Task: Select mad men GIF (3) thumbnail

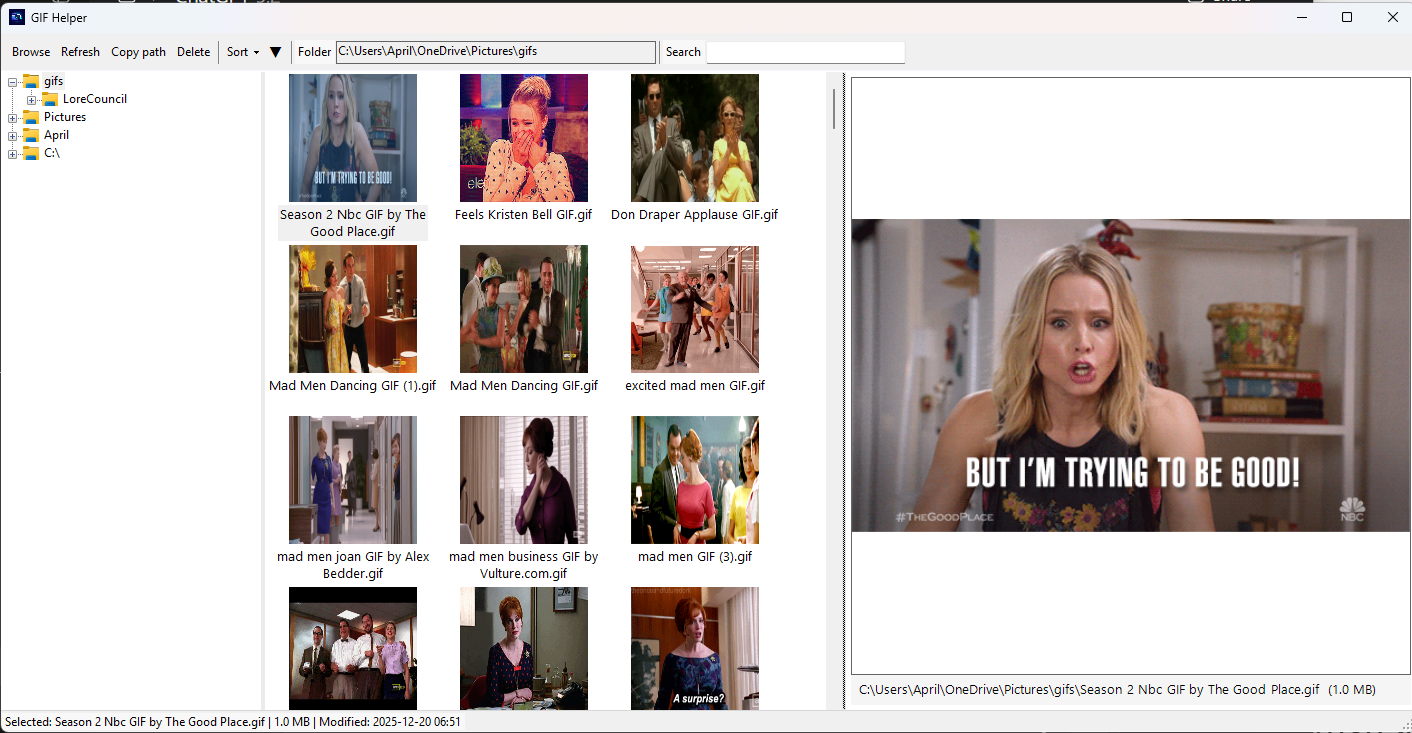Action: 695,480
